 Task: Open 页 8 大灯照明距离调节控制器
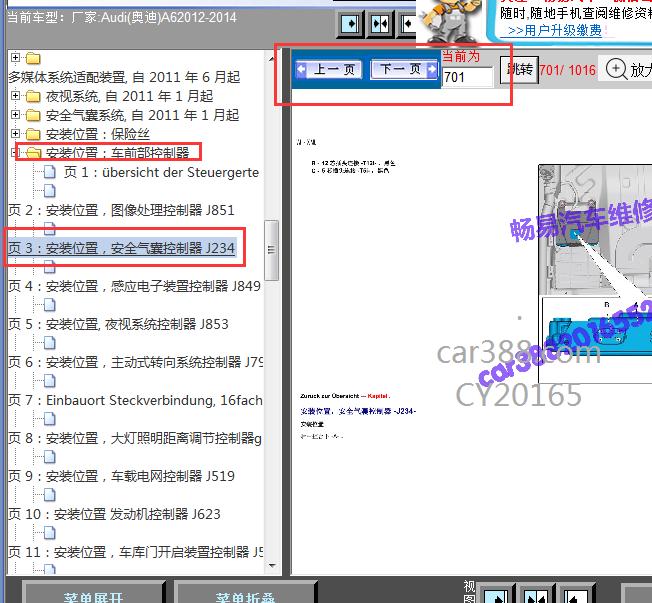point(135,438)
